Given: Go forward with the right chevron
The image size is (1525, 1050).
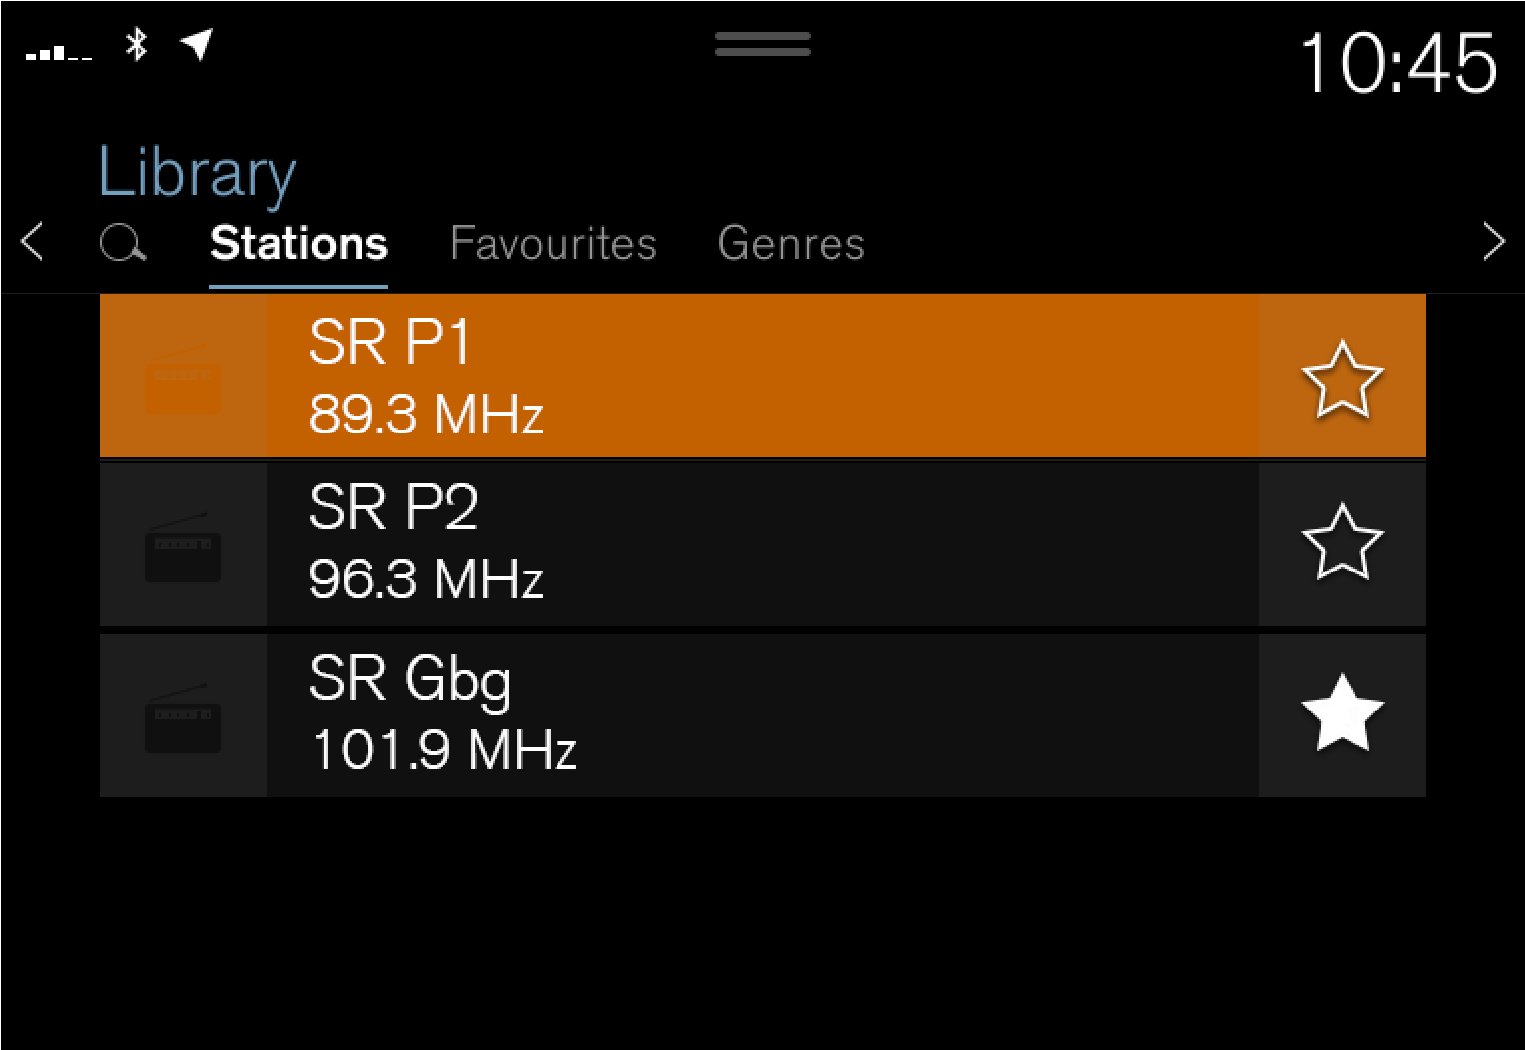Looking at the screenshot, I should click(x=1493, y=242).
